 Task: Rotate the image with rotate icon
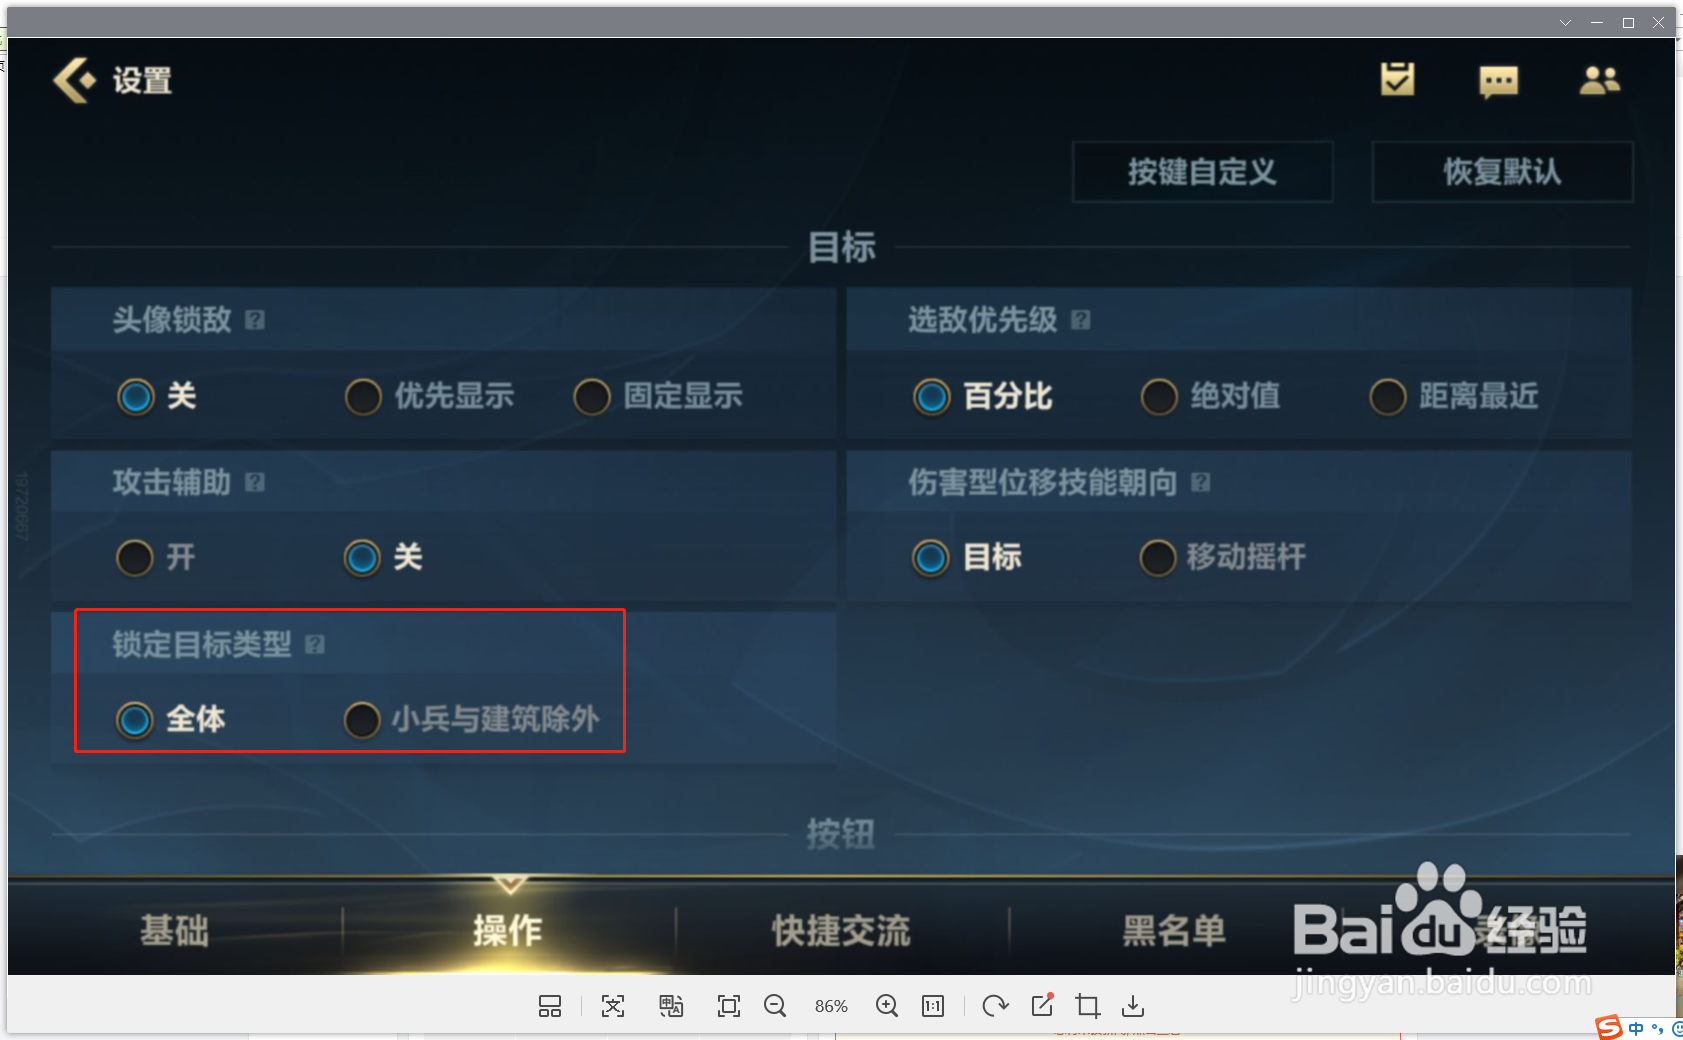[x=995, y=1006]
